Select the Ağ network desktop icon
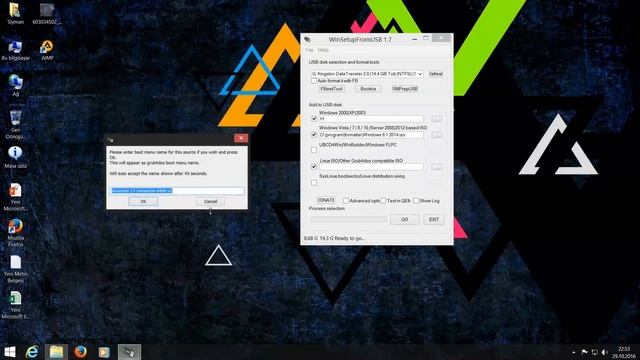 (16, 86)
